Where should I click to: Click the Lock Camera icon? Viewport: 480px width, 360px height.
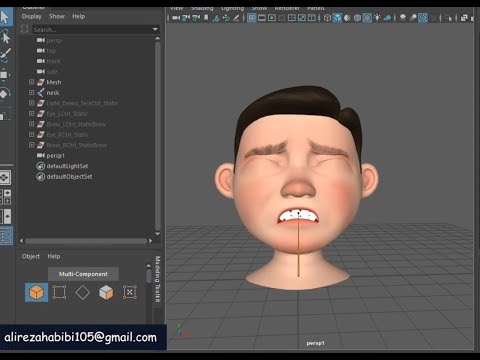(x=186, y=18)
